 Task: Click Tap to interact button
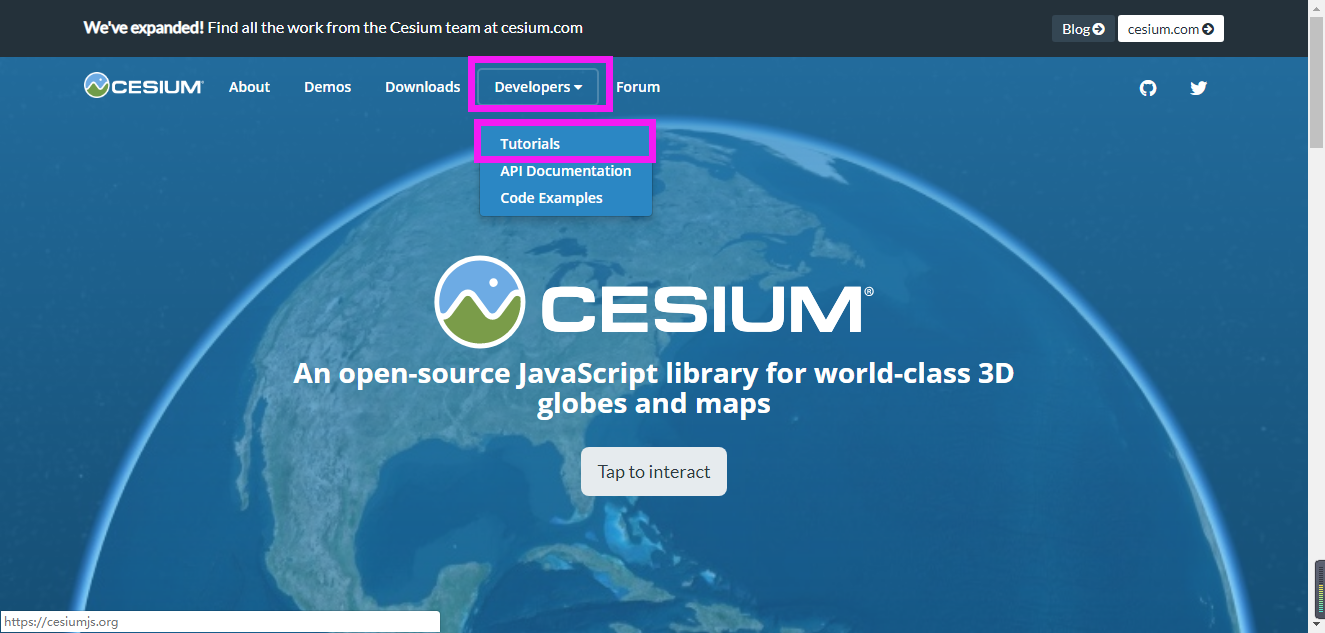coord(654,471)
